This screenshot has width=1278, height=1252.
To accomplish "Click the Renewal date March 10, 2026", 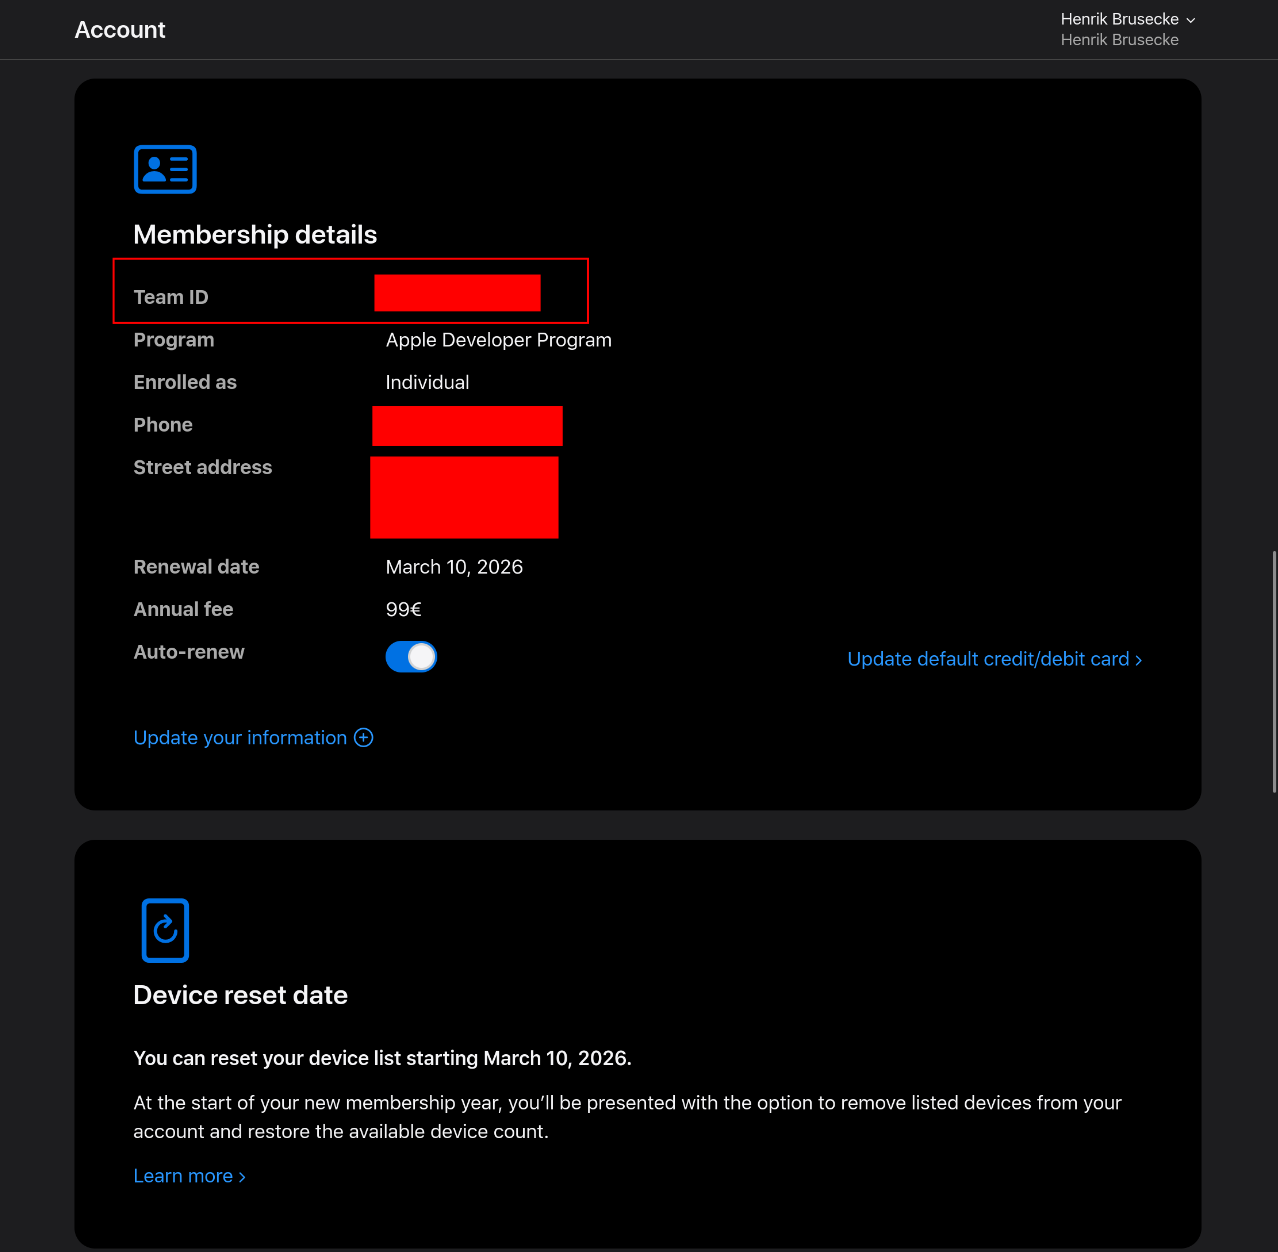I will point(454,567).
